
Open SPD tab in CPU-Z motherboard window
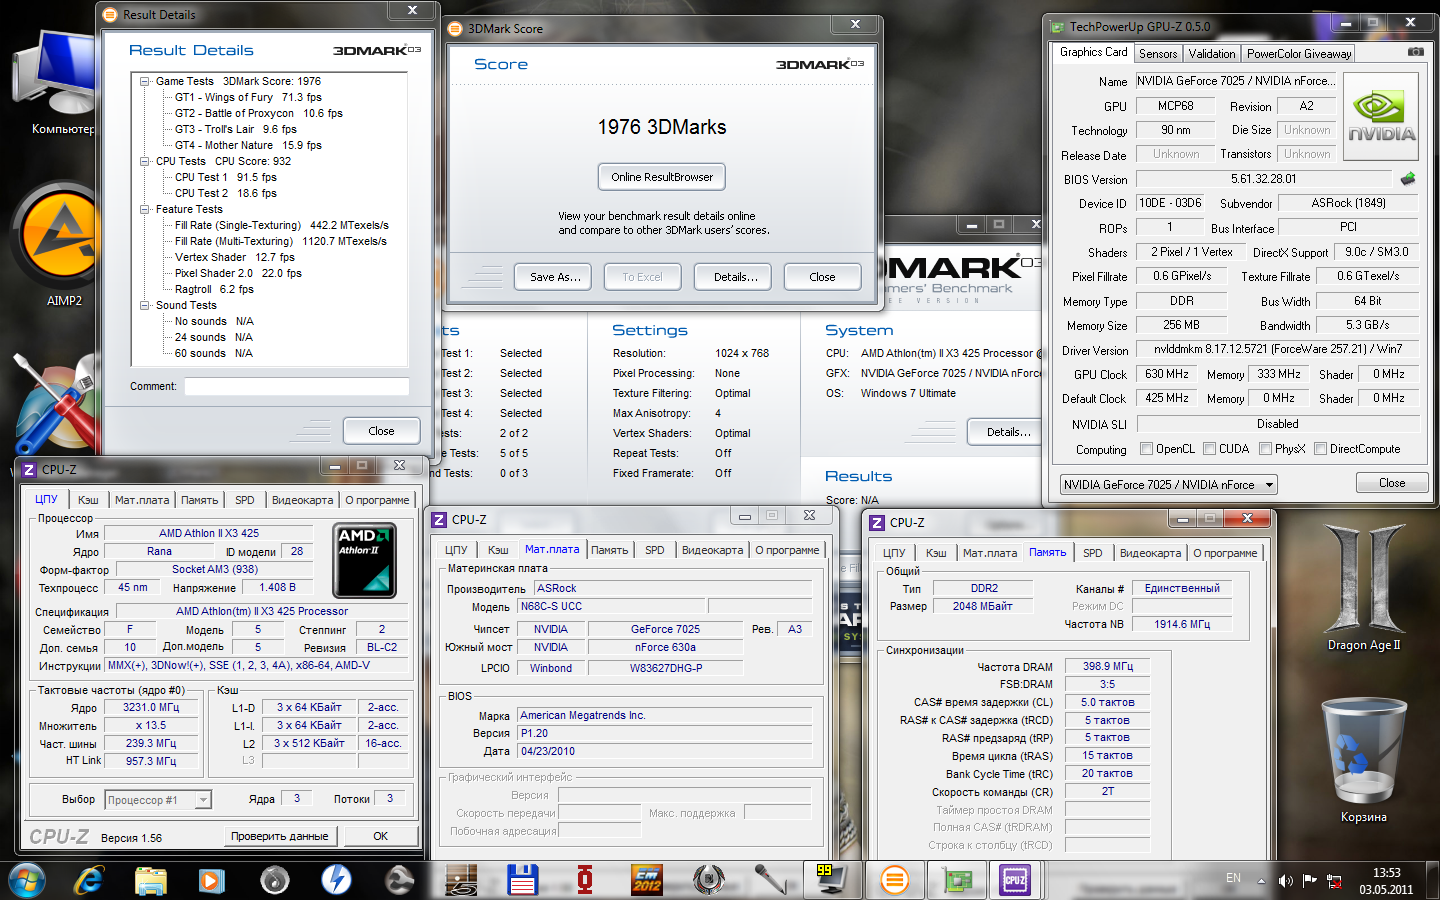(655, 550)
